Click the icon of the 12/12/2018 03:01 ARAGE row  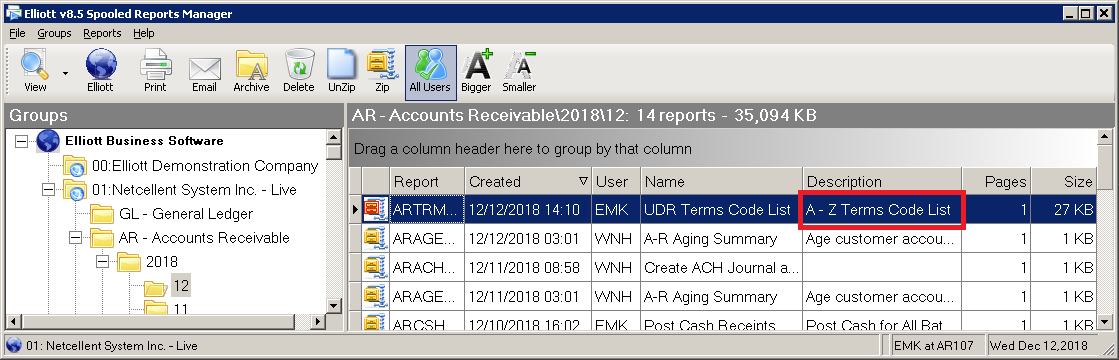pos(375,238)
